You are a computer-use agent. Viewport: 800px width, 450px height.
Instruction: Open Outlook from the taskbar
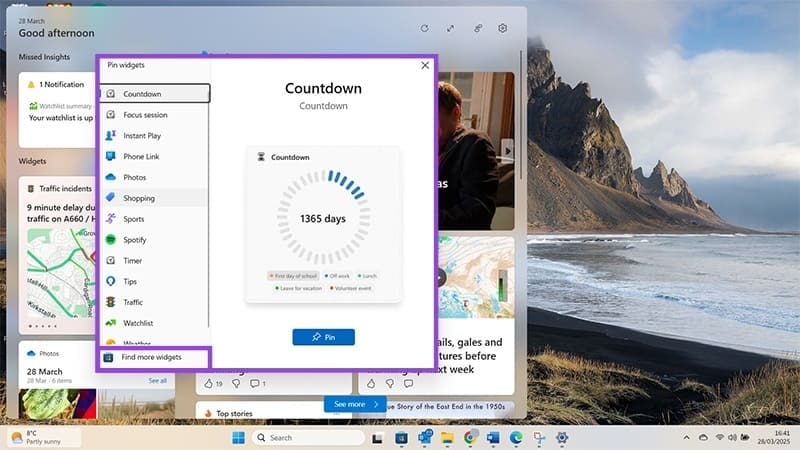pyautogui.click(x=424, y=438)
